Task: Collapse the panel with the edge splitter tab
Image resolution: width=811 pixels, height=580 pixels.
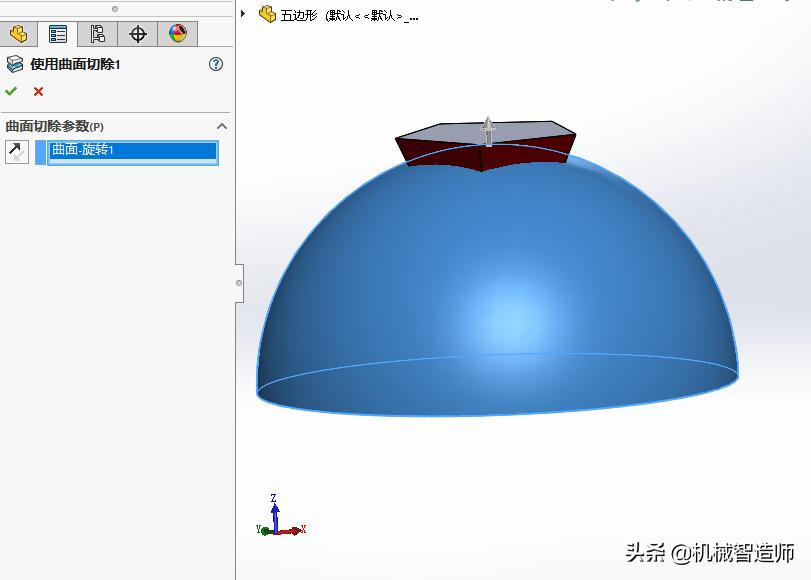Action: [239, 284]
